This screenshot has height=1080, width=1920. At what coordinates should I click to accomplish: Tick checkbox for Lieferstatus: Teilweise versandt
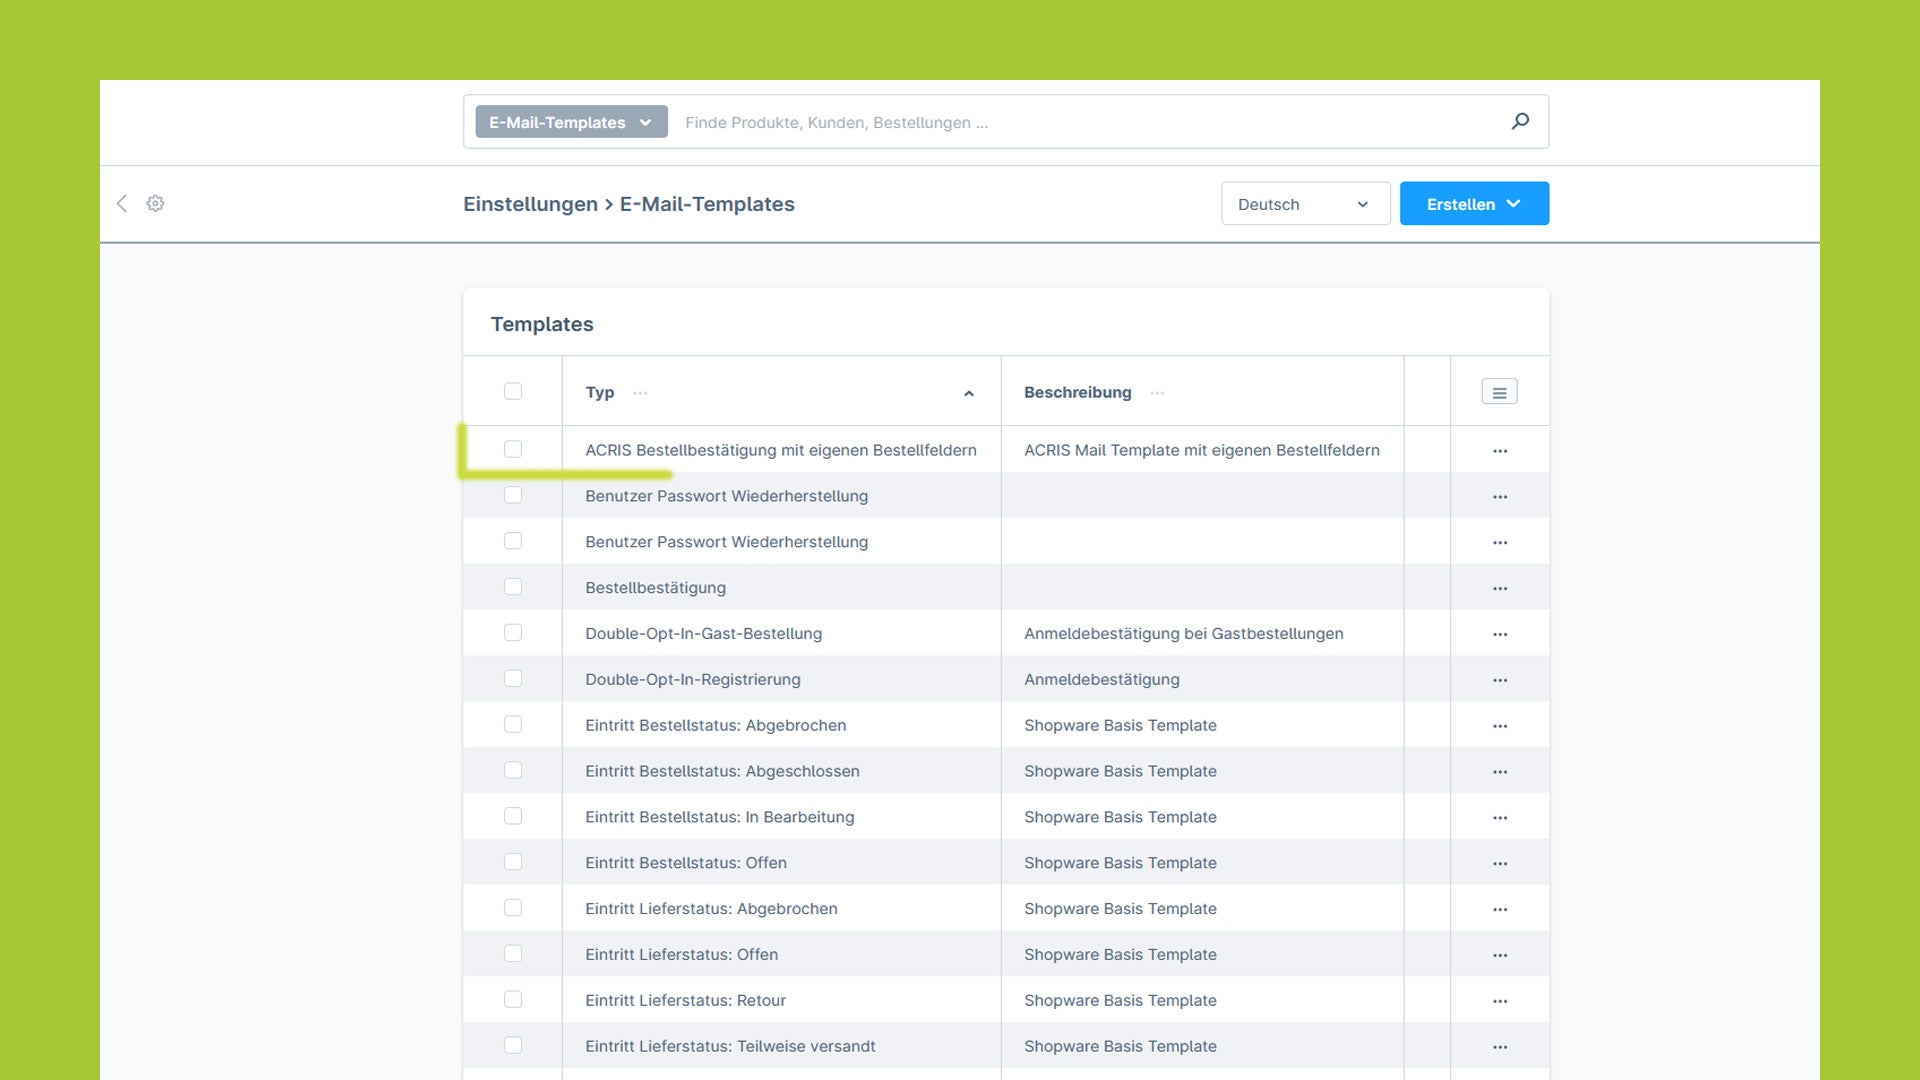(513, 1045)
